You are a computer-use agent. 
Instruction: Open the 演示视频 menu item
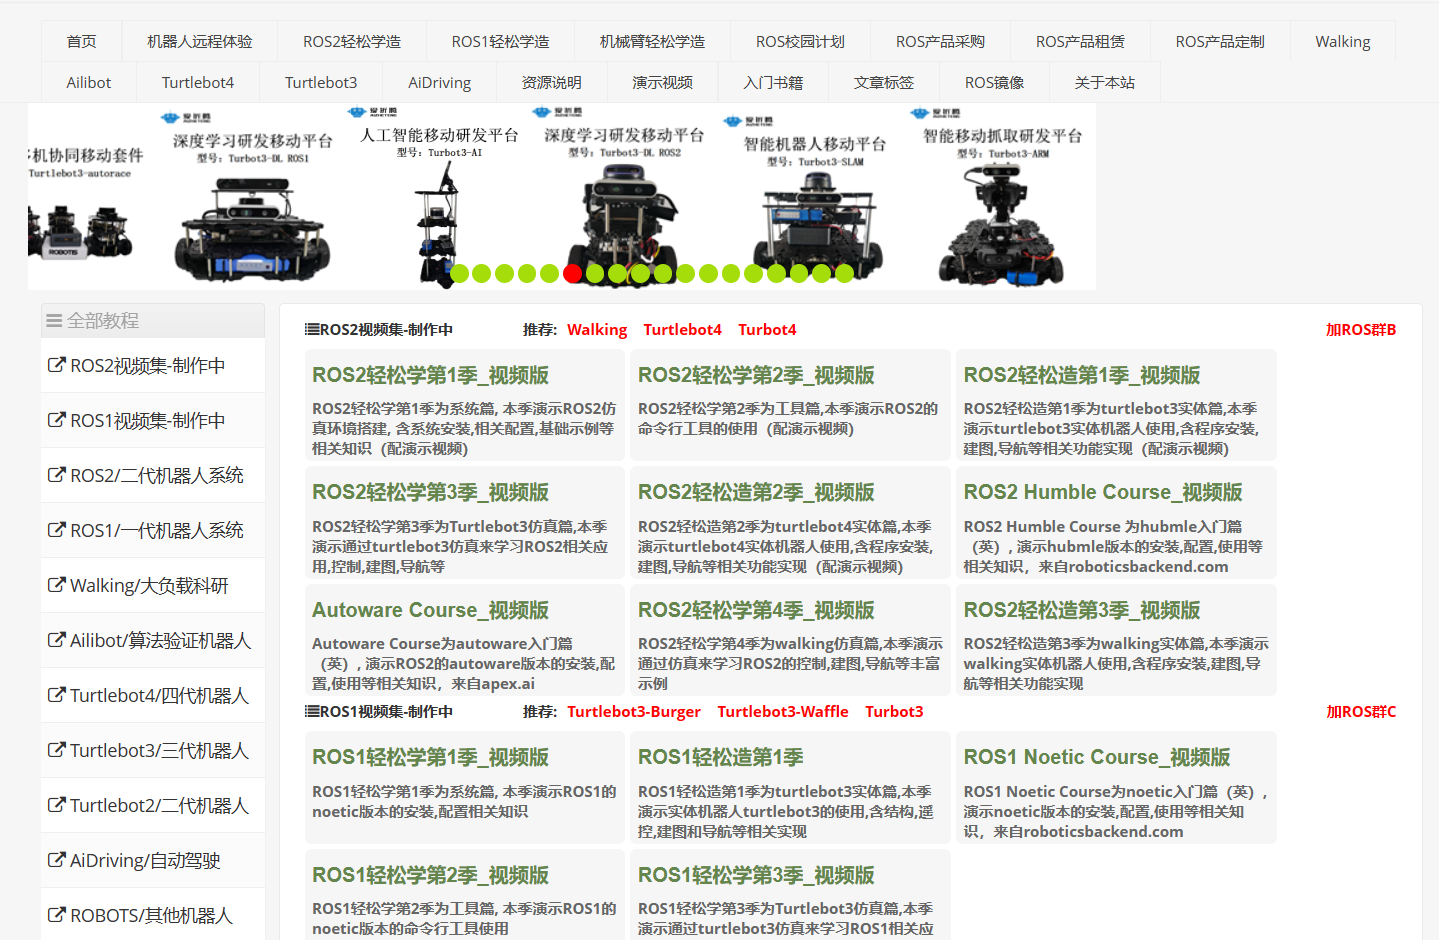[662, 83]
